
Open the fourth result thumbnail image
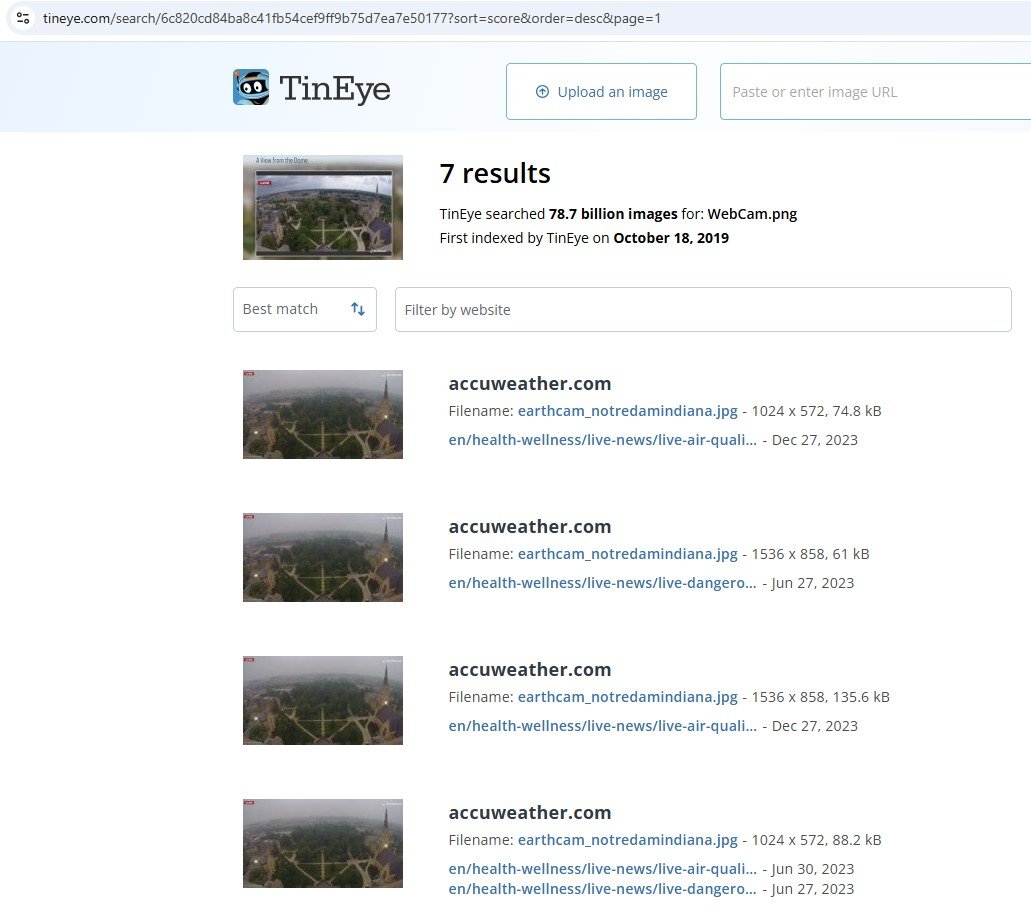click(x=322, y=844)
